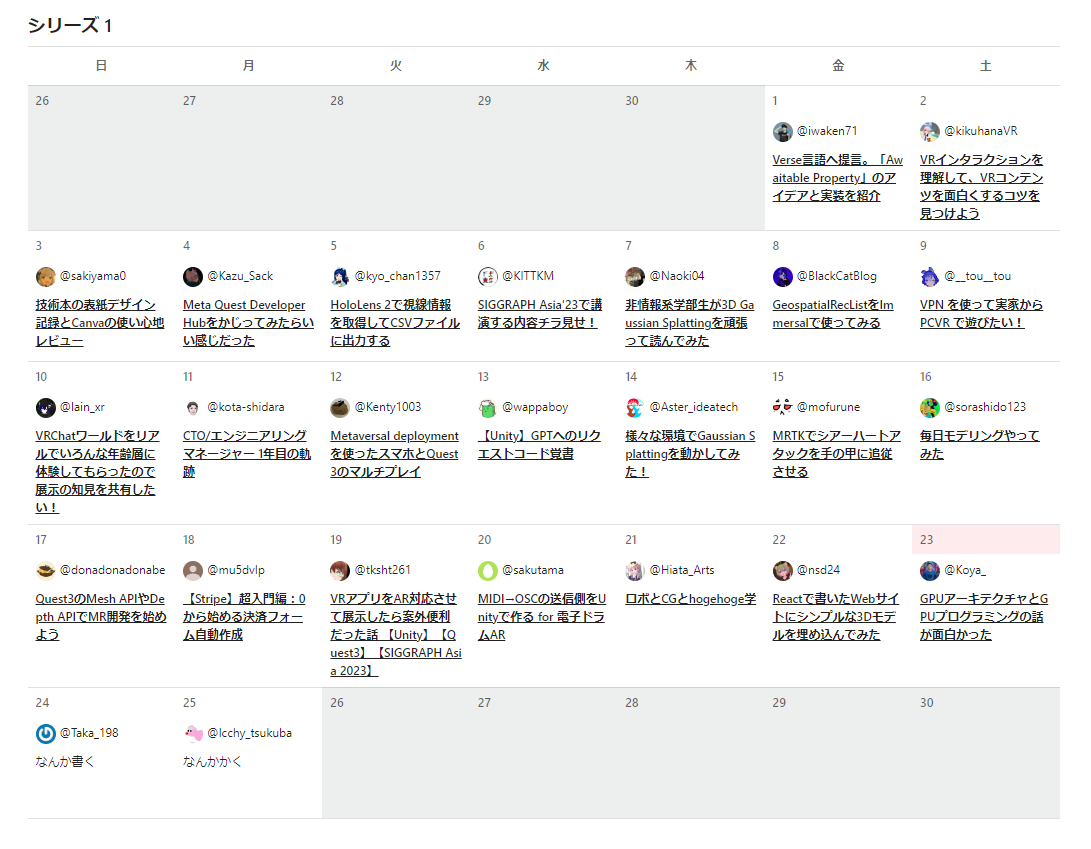Open the SIGGRAPH Asia'23で講演する内容 link

pyautogui.click(x=540, y=314)
